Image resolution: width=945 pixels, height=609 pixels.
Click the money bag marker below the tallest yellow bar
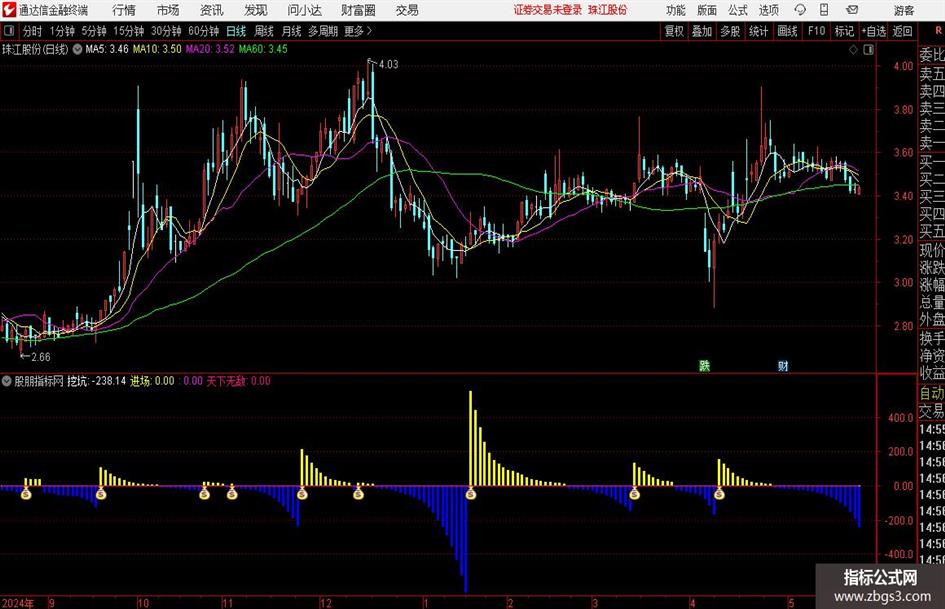point(471,494)
